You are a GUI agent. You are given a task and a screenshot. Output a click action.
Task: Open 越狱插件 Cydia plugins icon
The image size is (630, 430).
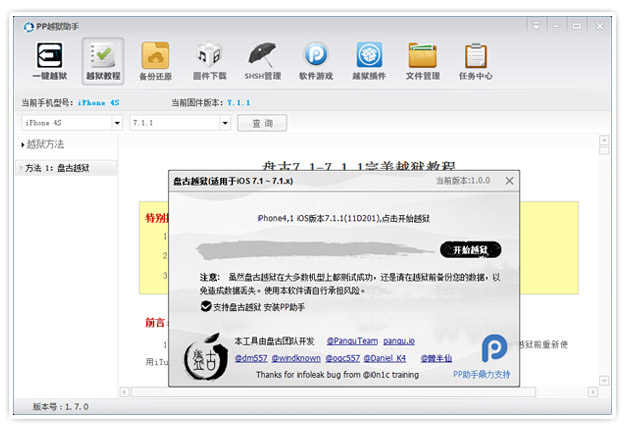coord(369,61)
